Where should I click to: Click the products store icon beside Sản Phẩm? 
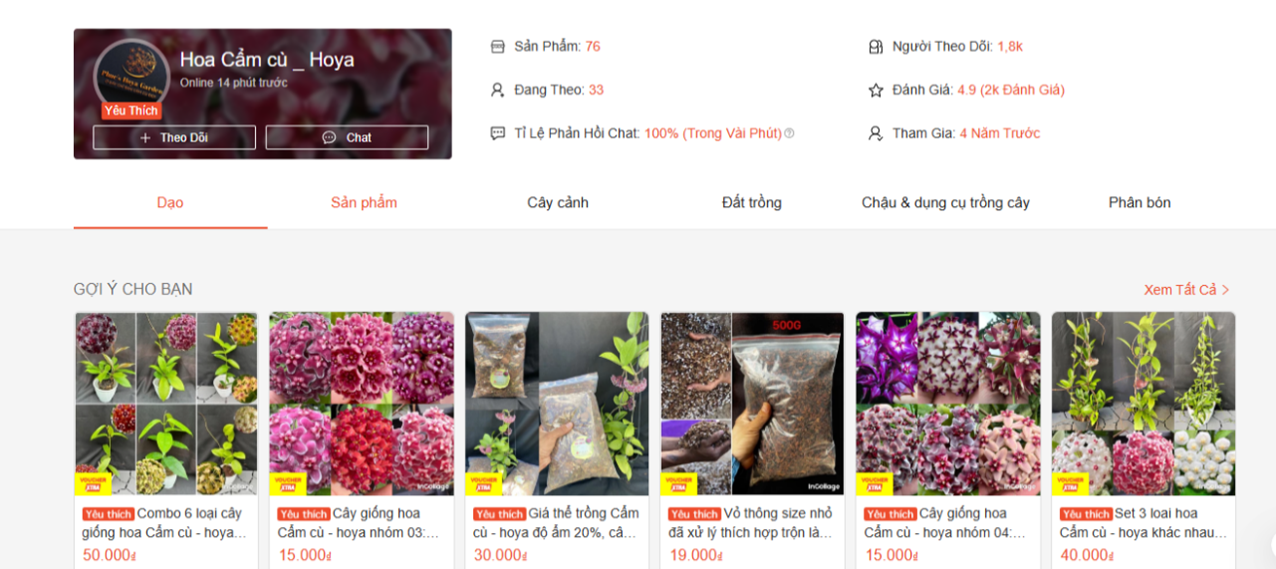point(498,46)
